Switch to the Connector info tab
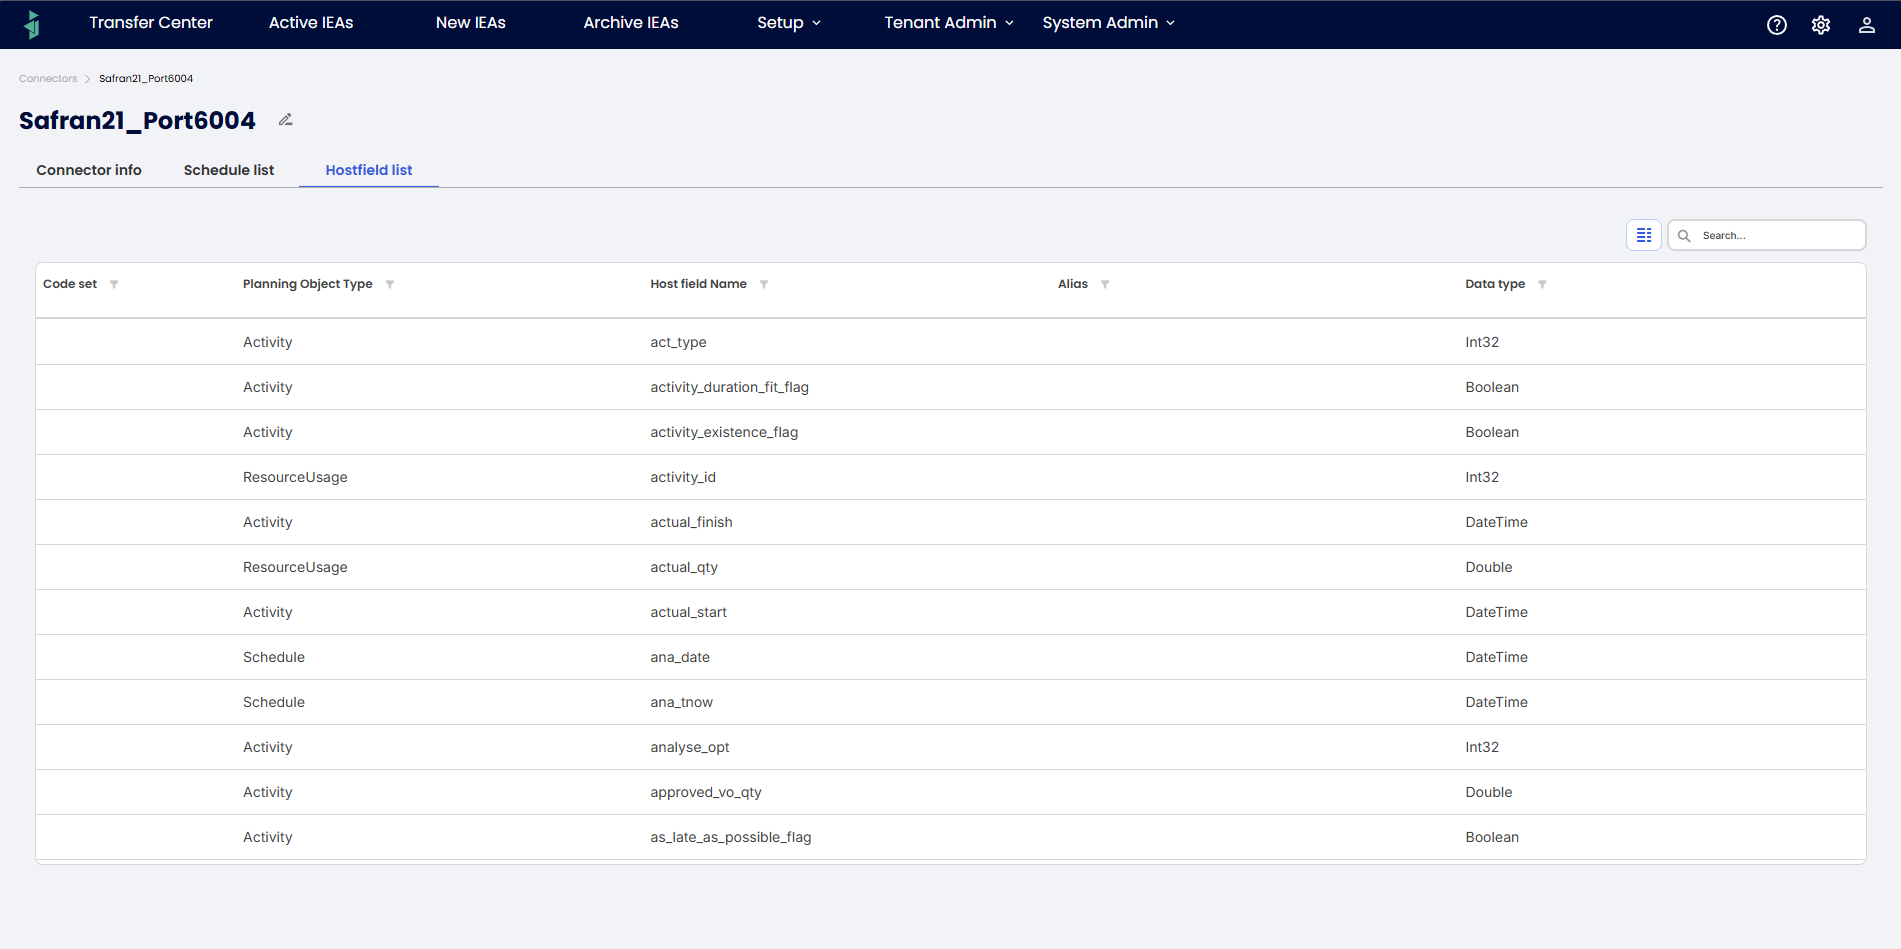Image resolution: width=1901 pixels, height=949 pixels. point(89,170)
